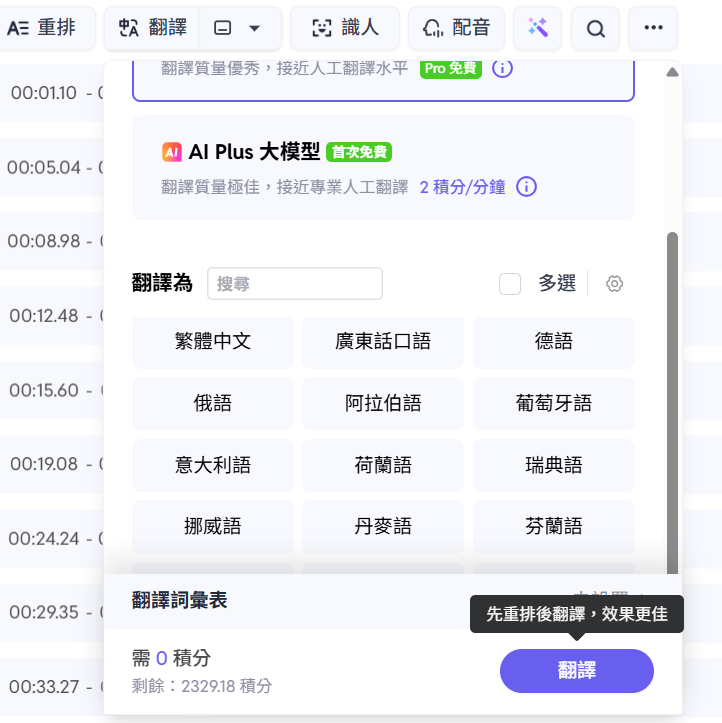Click the 剩餘：2329.18 積分 balance text
722x723 pixels.
point(202,686)
